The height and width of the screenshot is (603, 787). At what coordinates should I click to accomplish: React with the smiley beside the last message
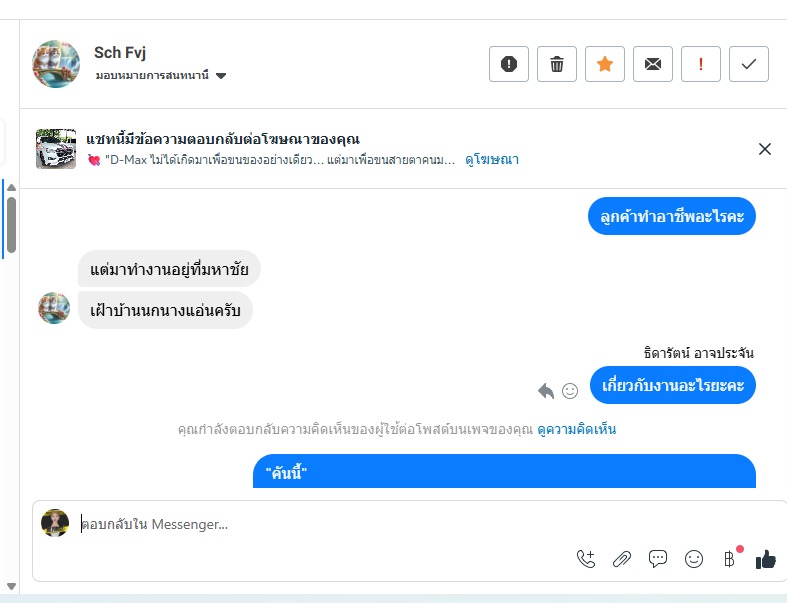570,390
